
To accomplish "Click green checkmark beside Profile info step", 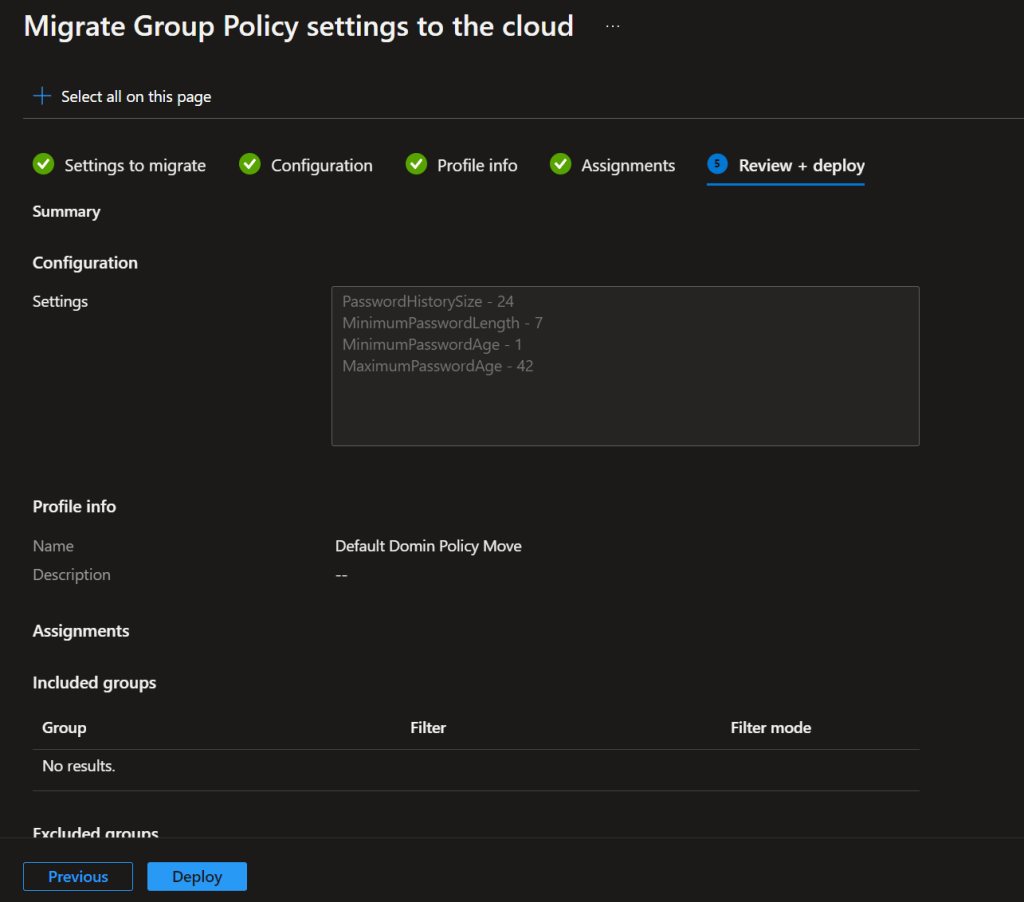I will point(416,164).
